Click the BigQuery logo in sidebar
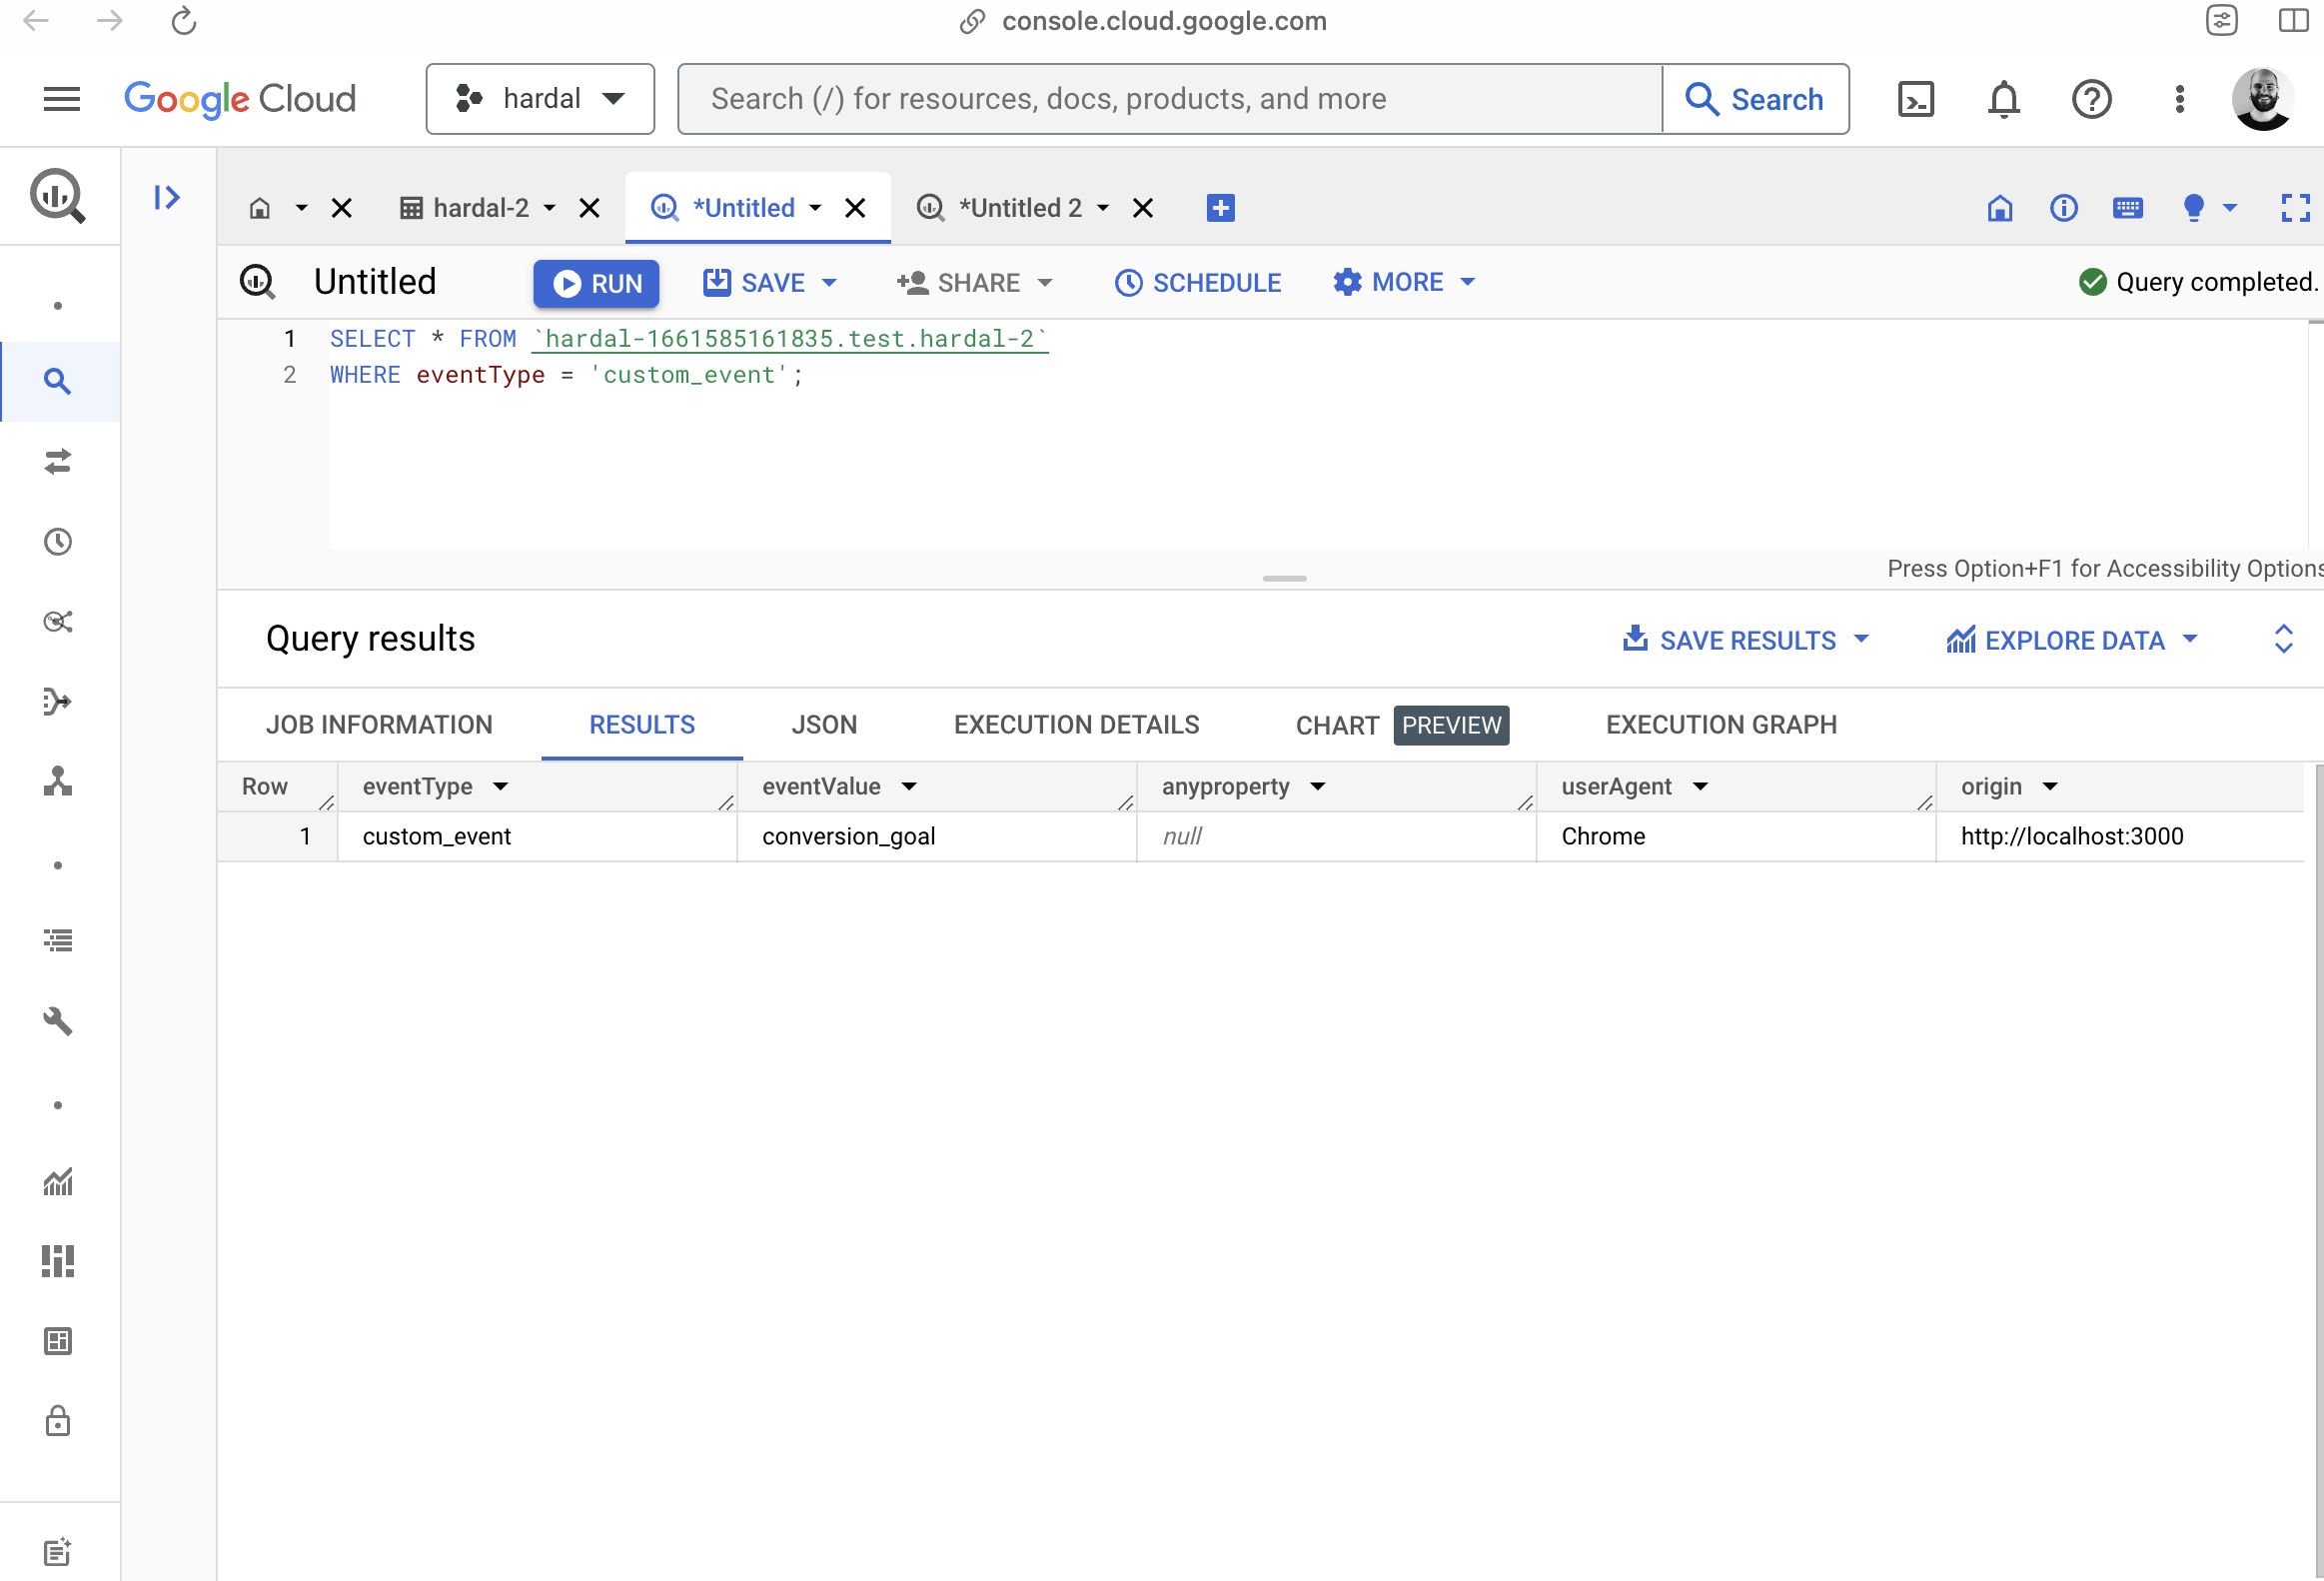The image size is (2324, 1581). (58, 196)
